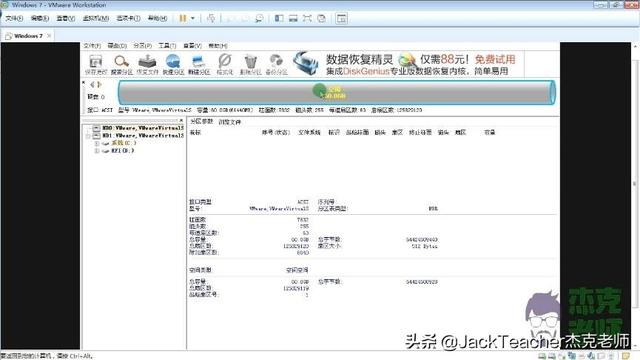Open the 硬盘(D) menu in DiskGenius
The height and width of the screenshot is (360, 640).
[117, 46]
